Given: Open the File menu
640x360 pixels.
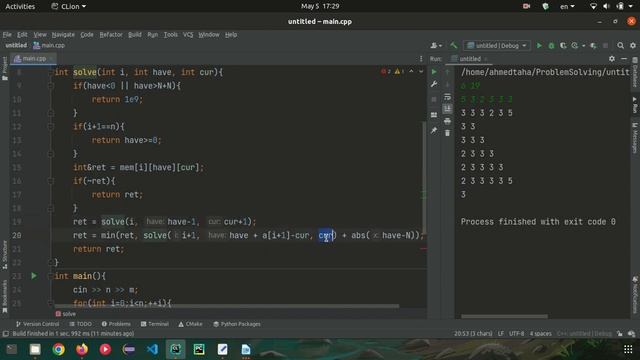Looking at the screenshot, I should pyautogui.click(x=7, y=35).
